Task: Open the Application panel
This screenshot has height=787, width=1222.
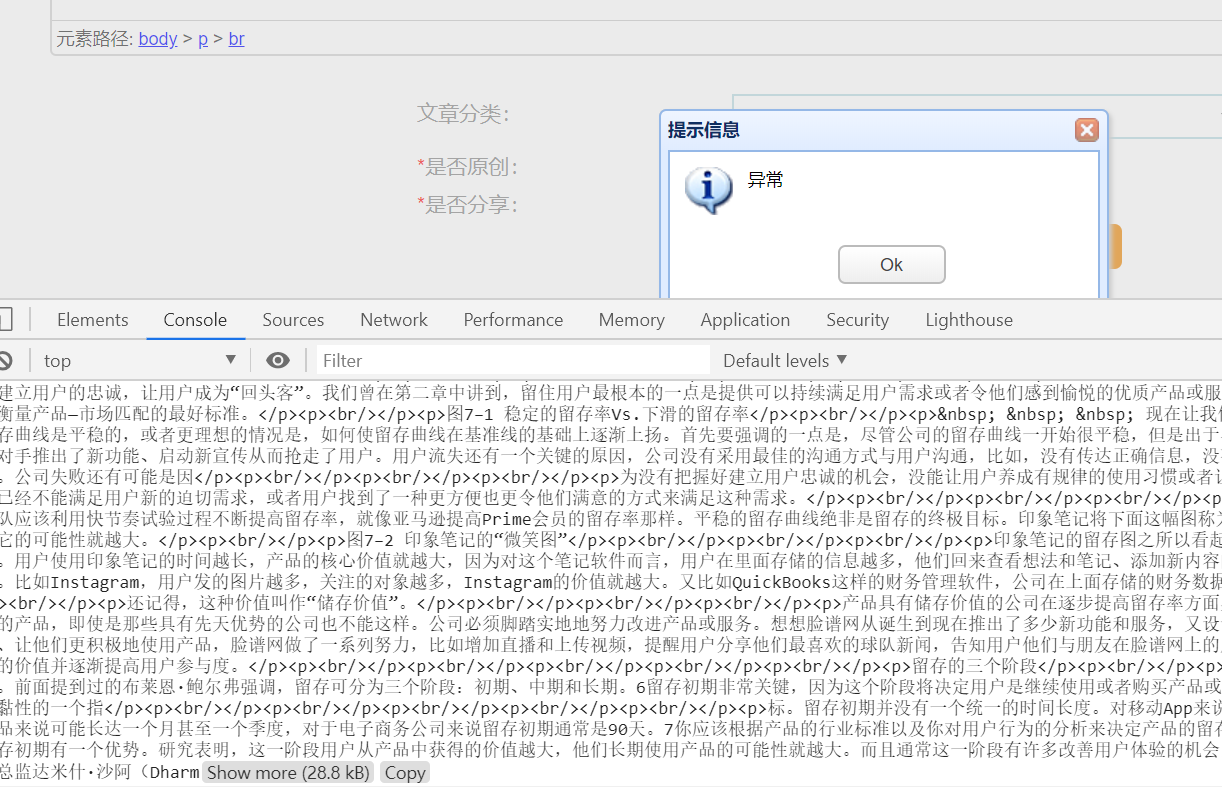Action: 745,319
